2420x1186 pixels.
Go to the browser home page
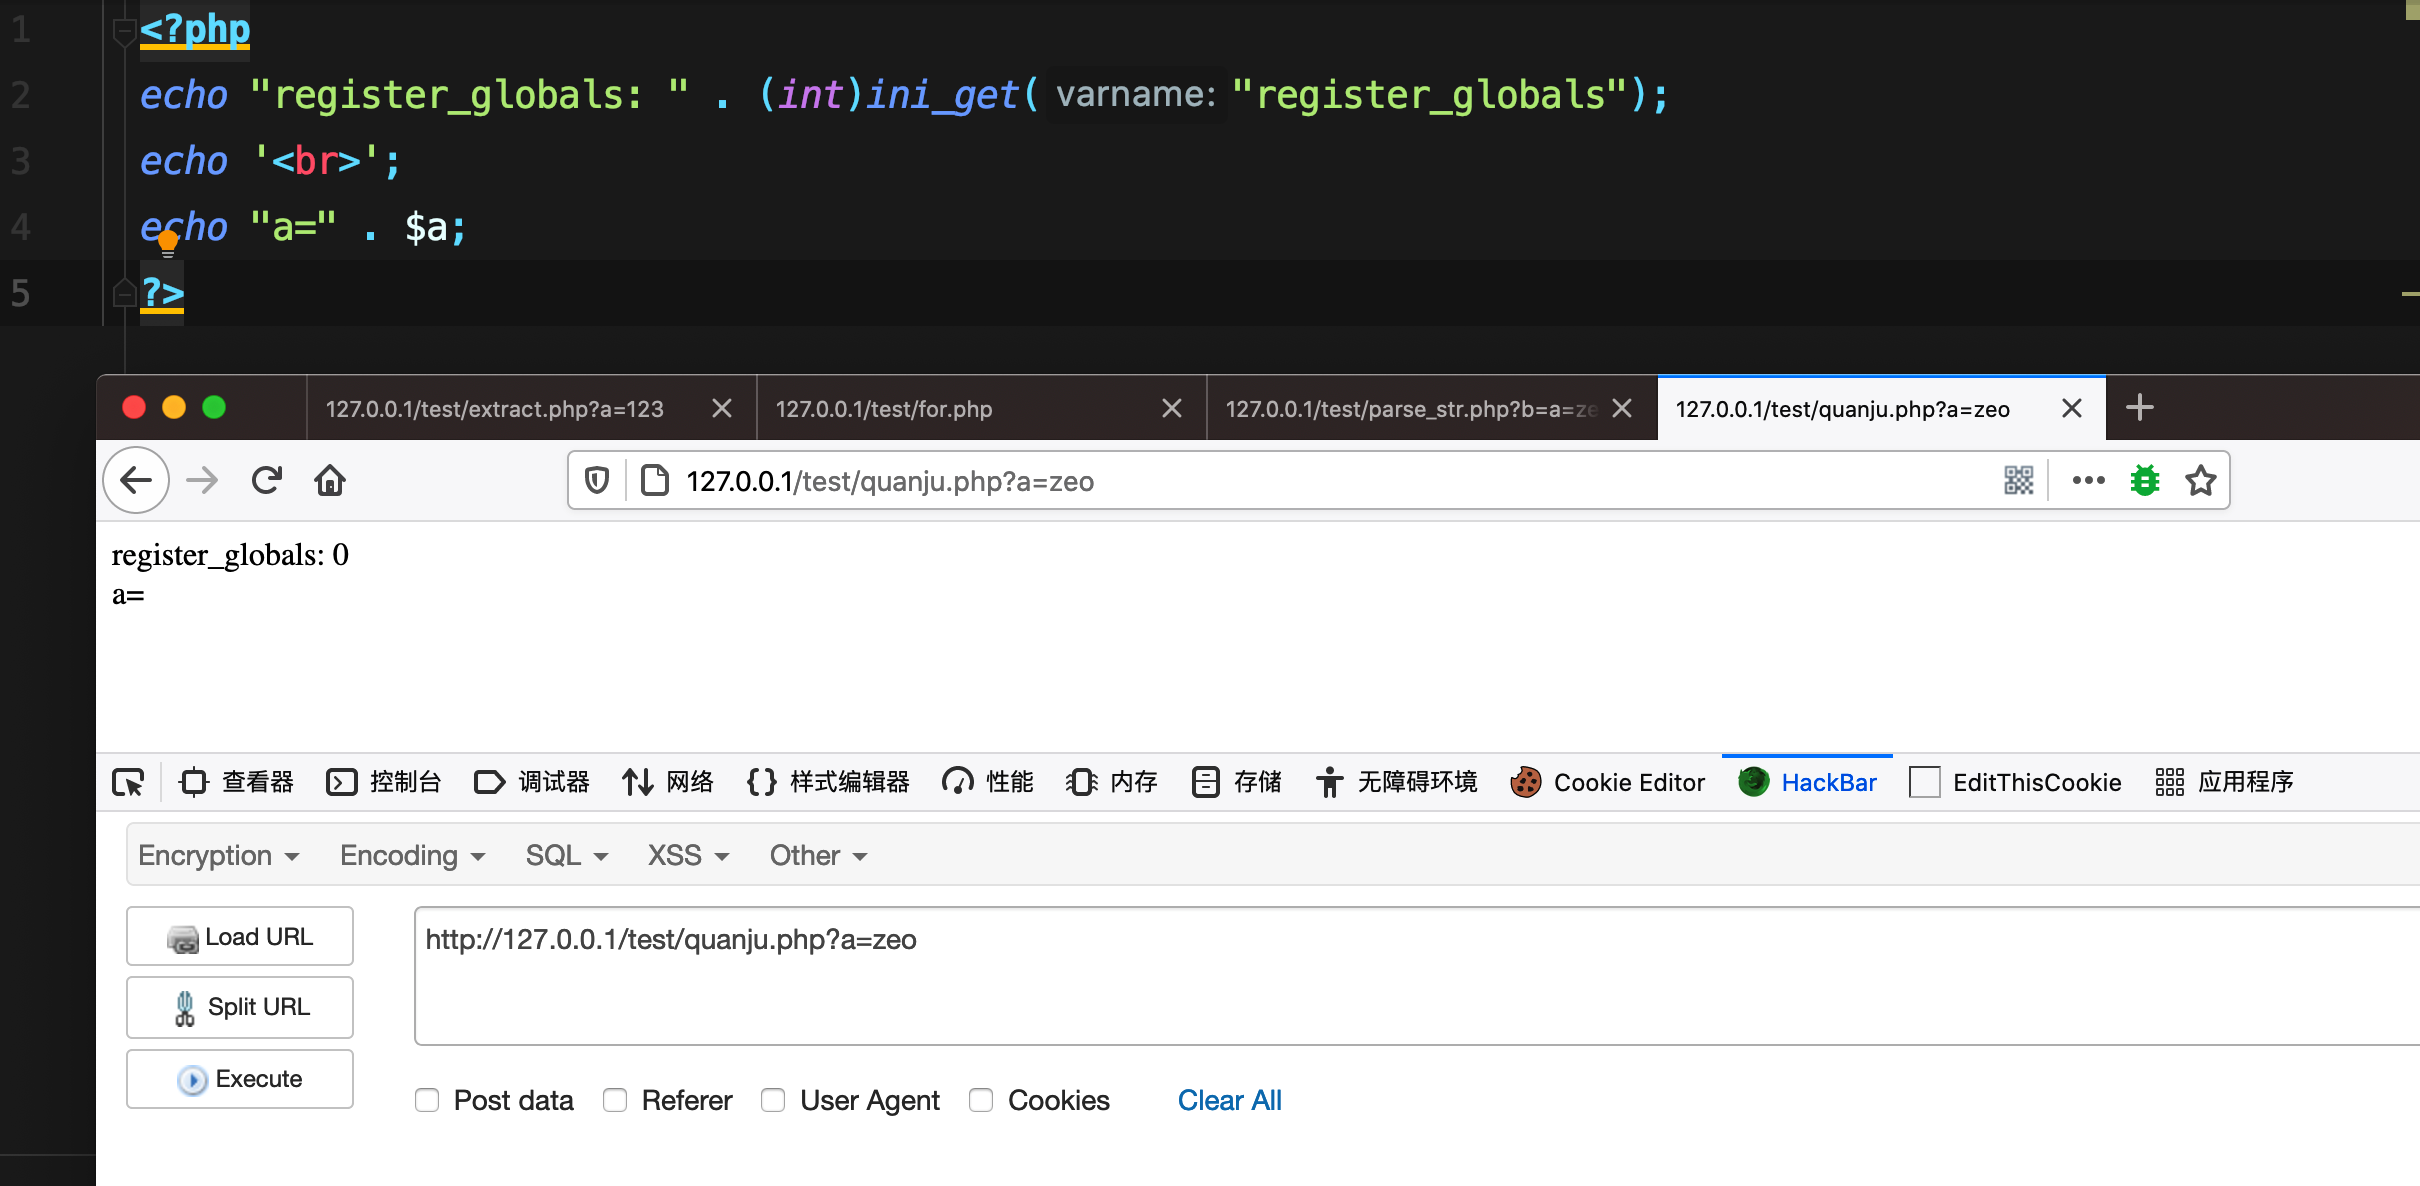click(x=330, y=481)
